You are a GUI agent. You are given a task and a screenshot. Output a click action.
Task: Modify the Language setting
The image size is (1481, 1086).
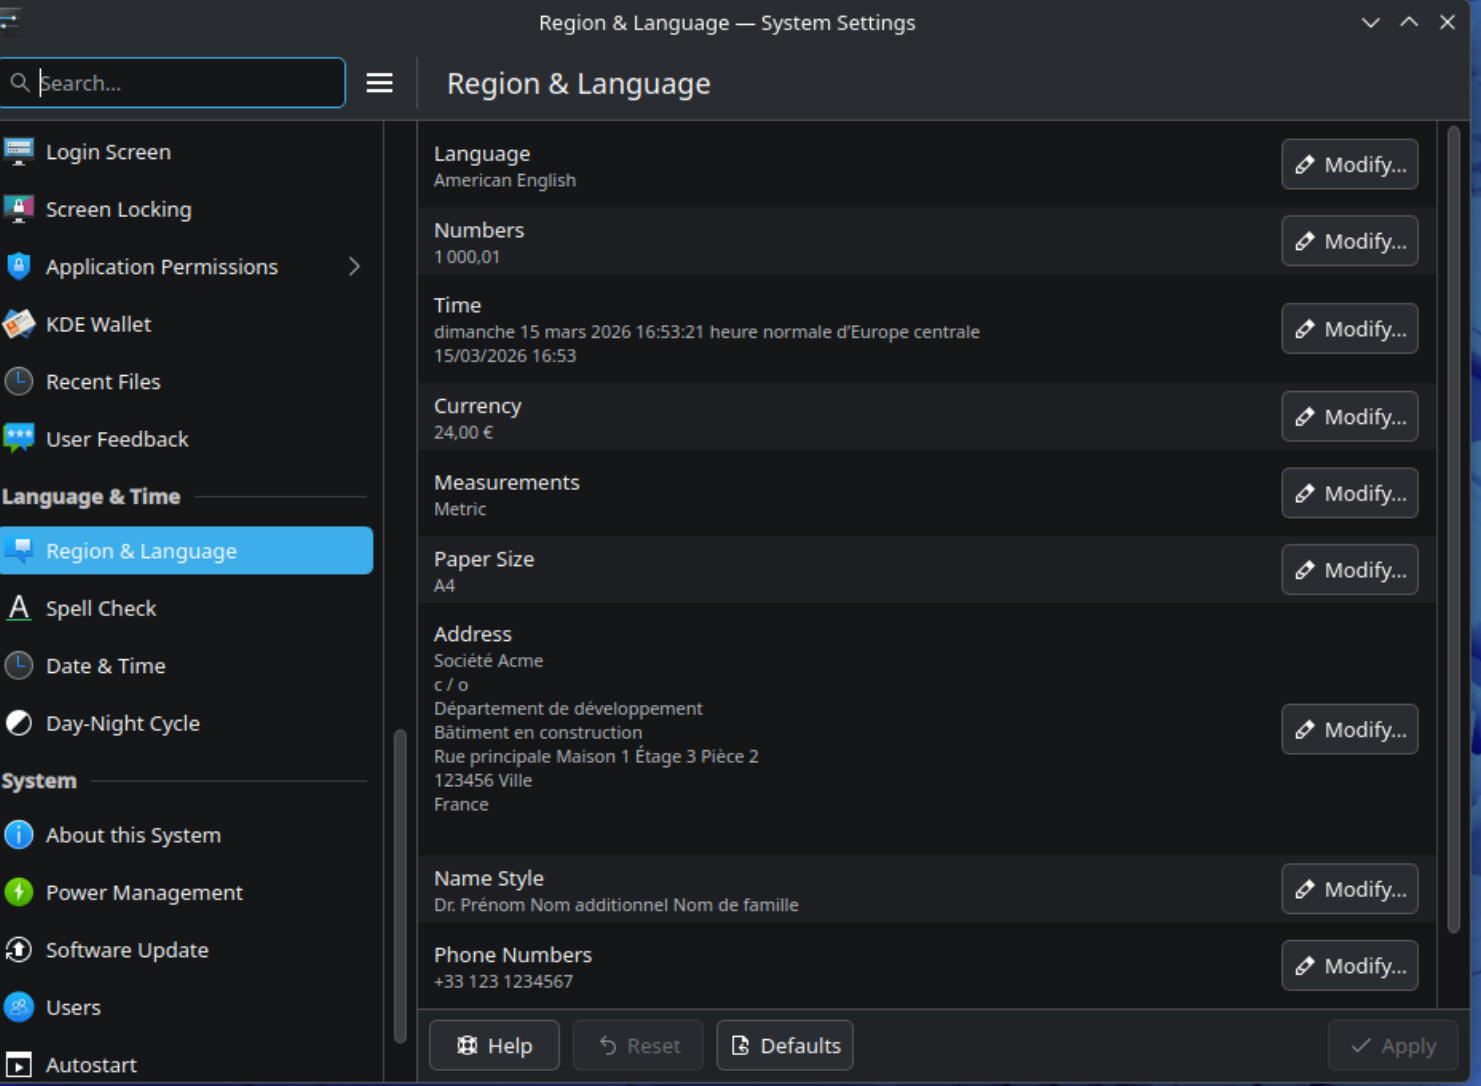tap(1349, 165)
